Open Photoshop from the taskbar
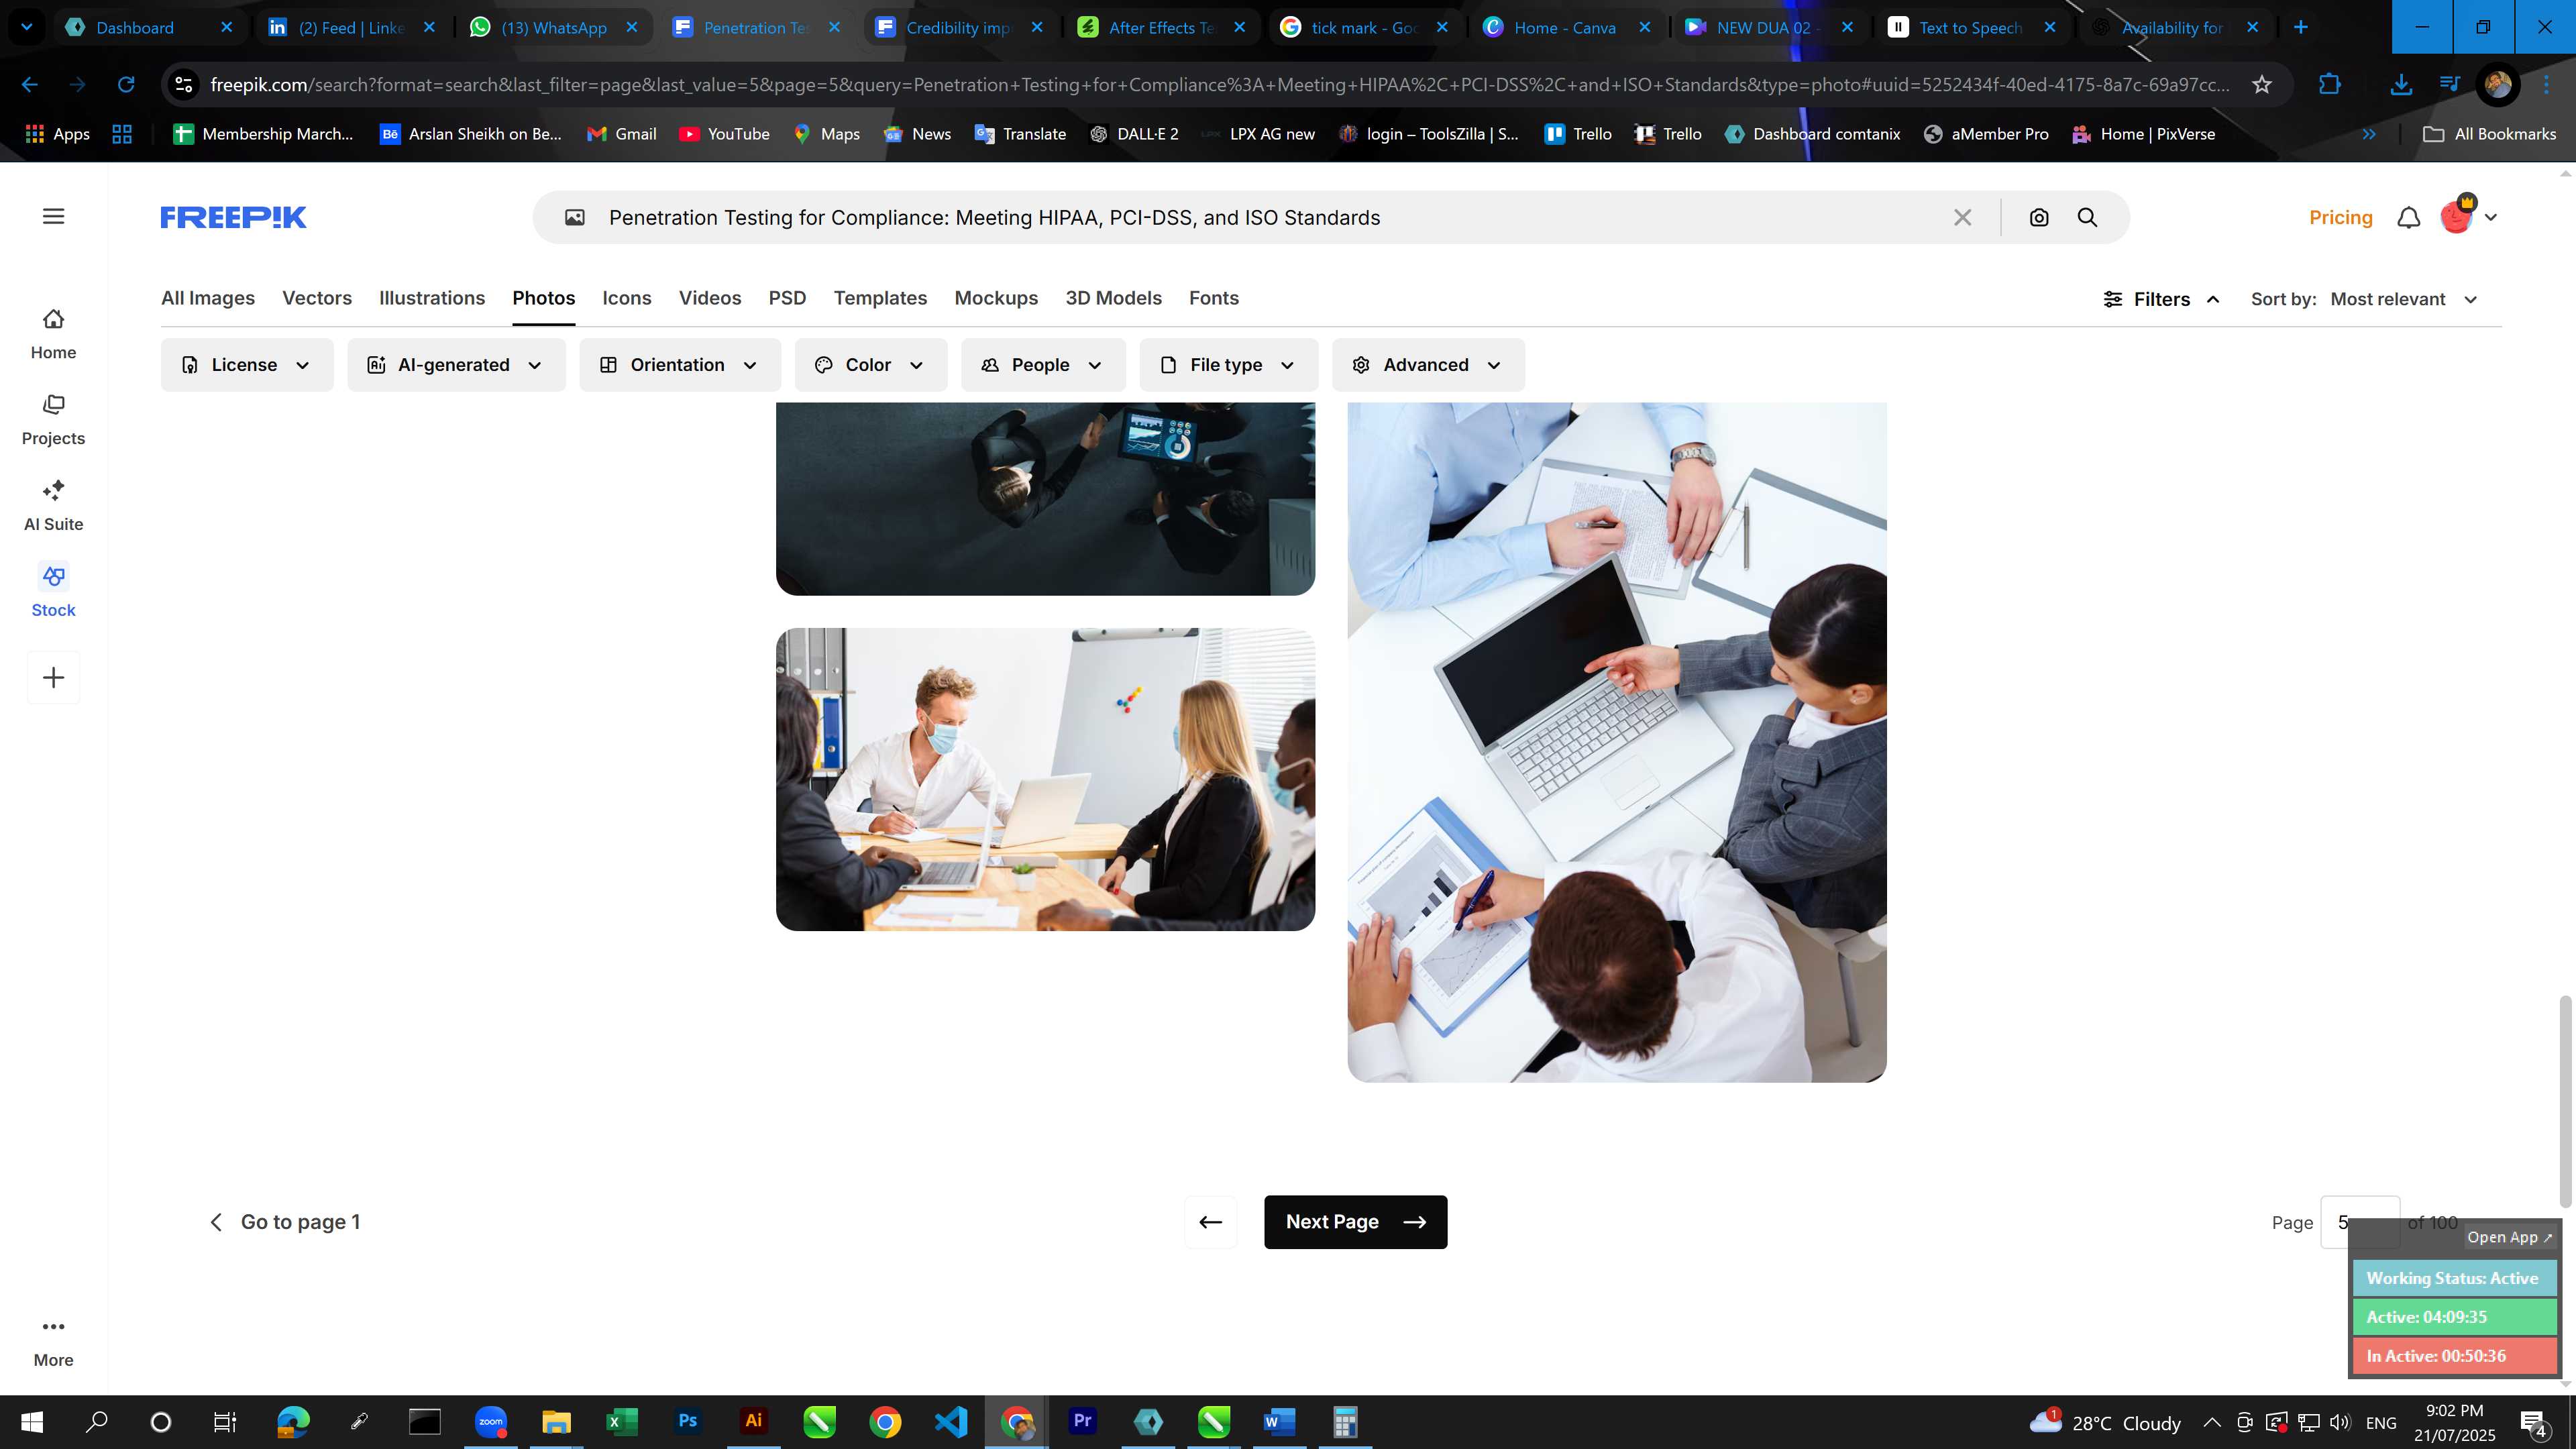This screenshot has height=1449, width=2576. click(x=687, y=1421)
